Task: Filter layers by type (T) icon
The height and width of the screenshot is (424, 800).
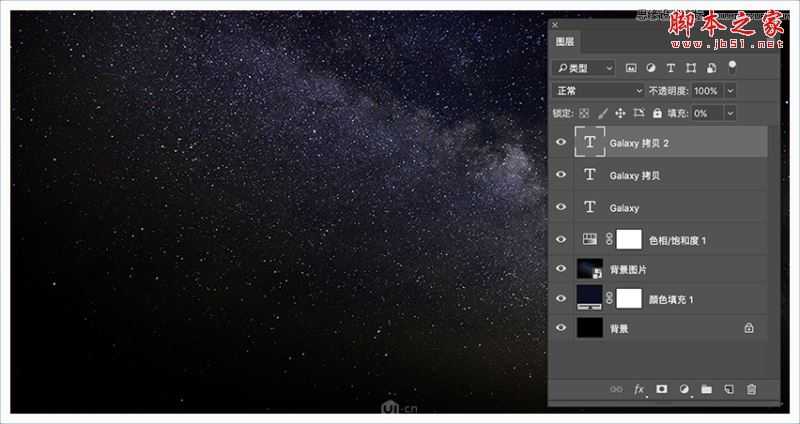Action: 671,68
